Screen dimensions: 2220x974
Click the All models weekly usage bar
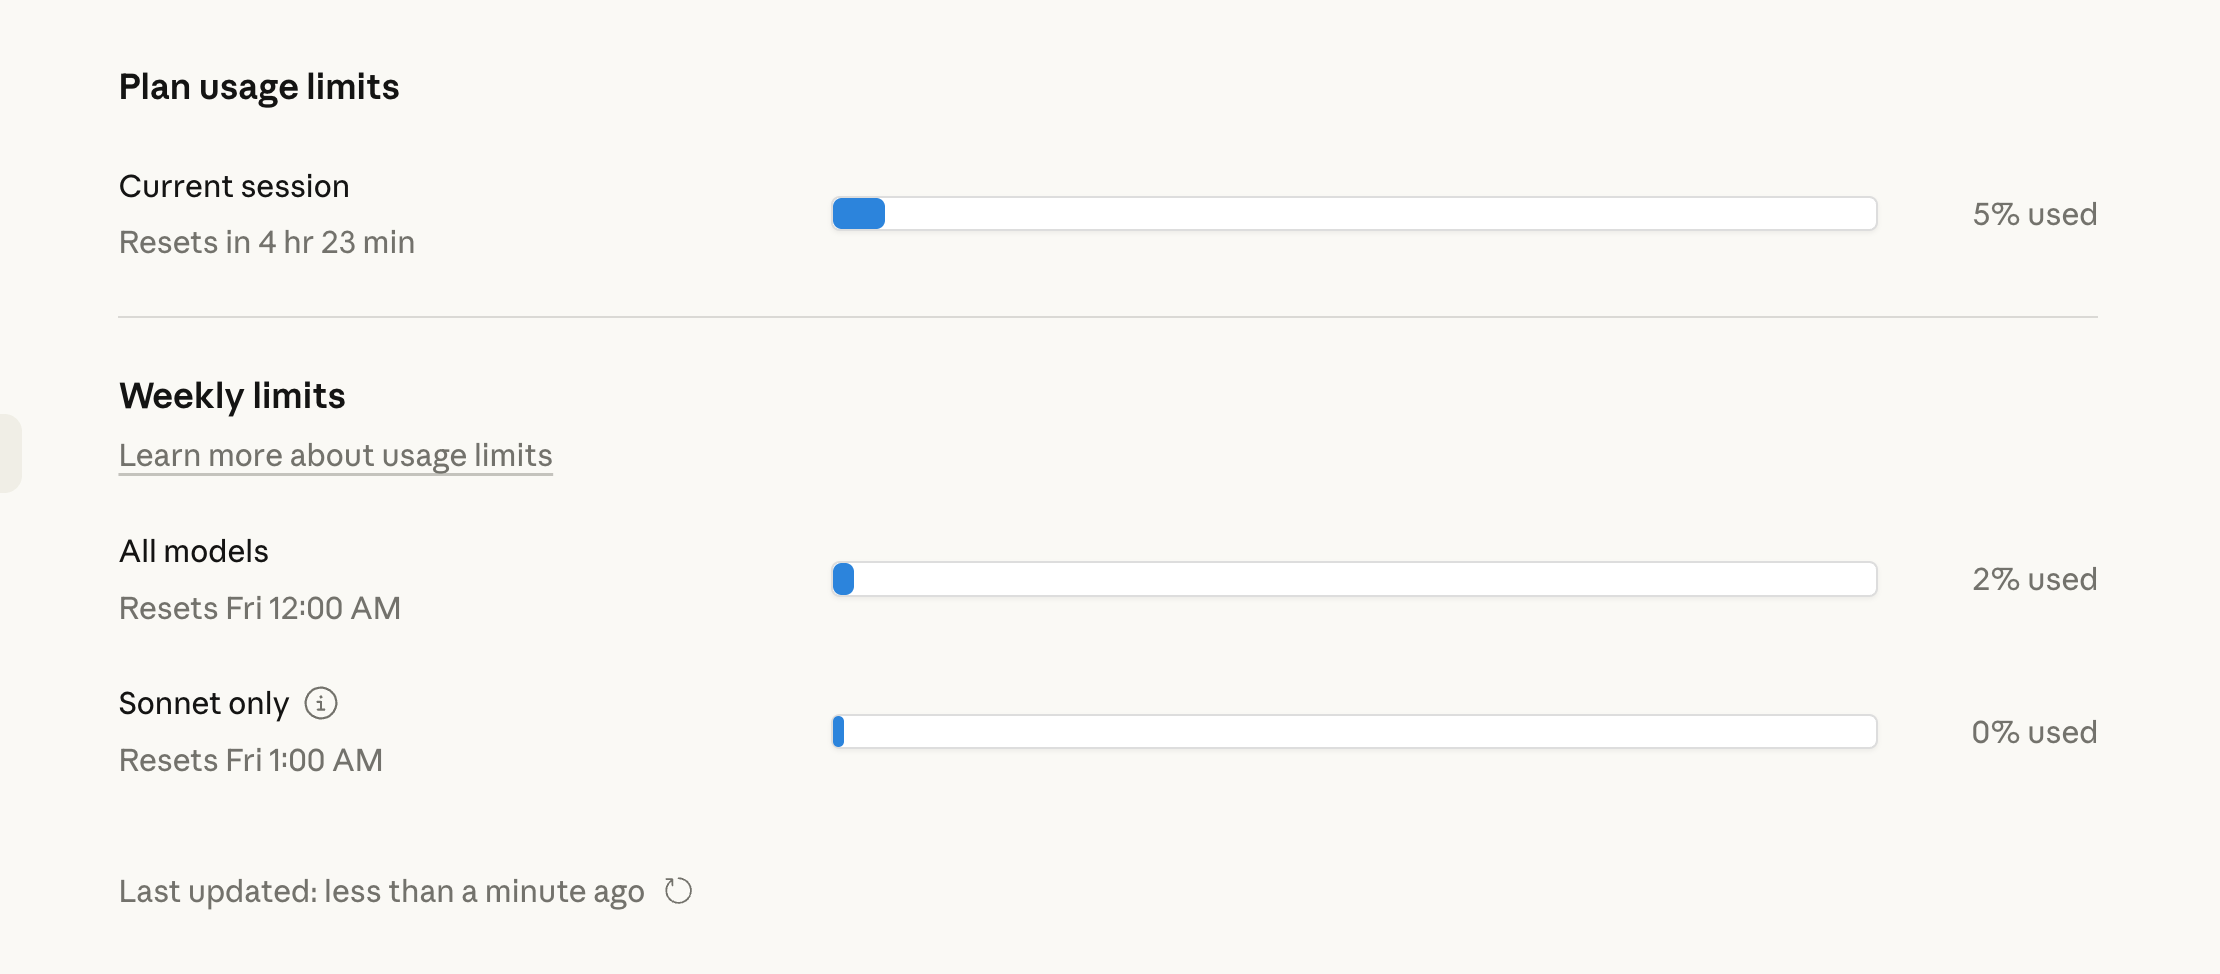[x=1354, y=579]
